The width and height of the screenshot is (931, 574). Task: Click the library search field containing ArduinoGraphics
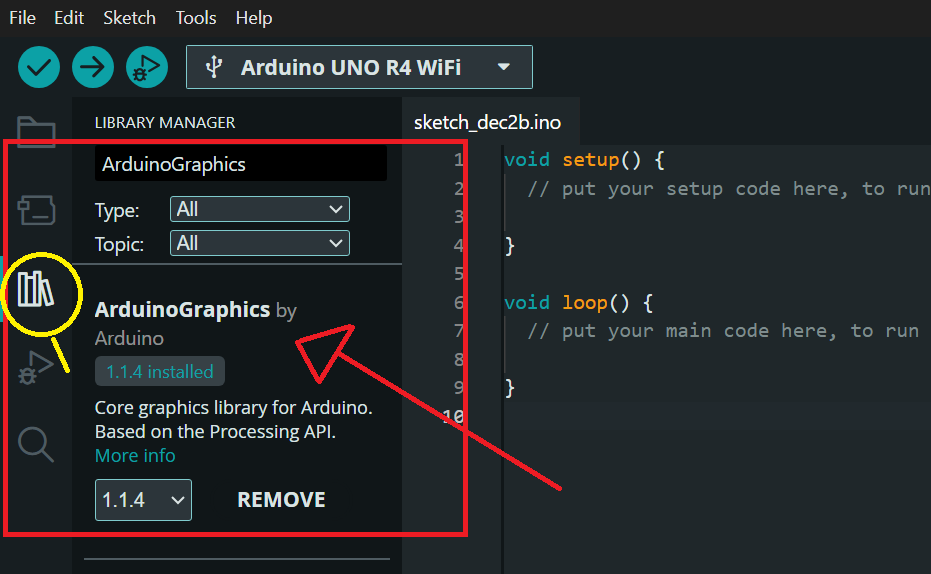point(240,164)
